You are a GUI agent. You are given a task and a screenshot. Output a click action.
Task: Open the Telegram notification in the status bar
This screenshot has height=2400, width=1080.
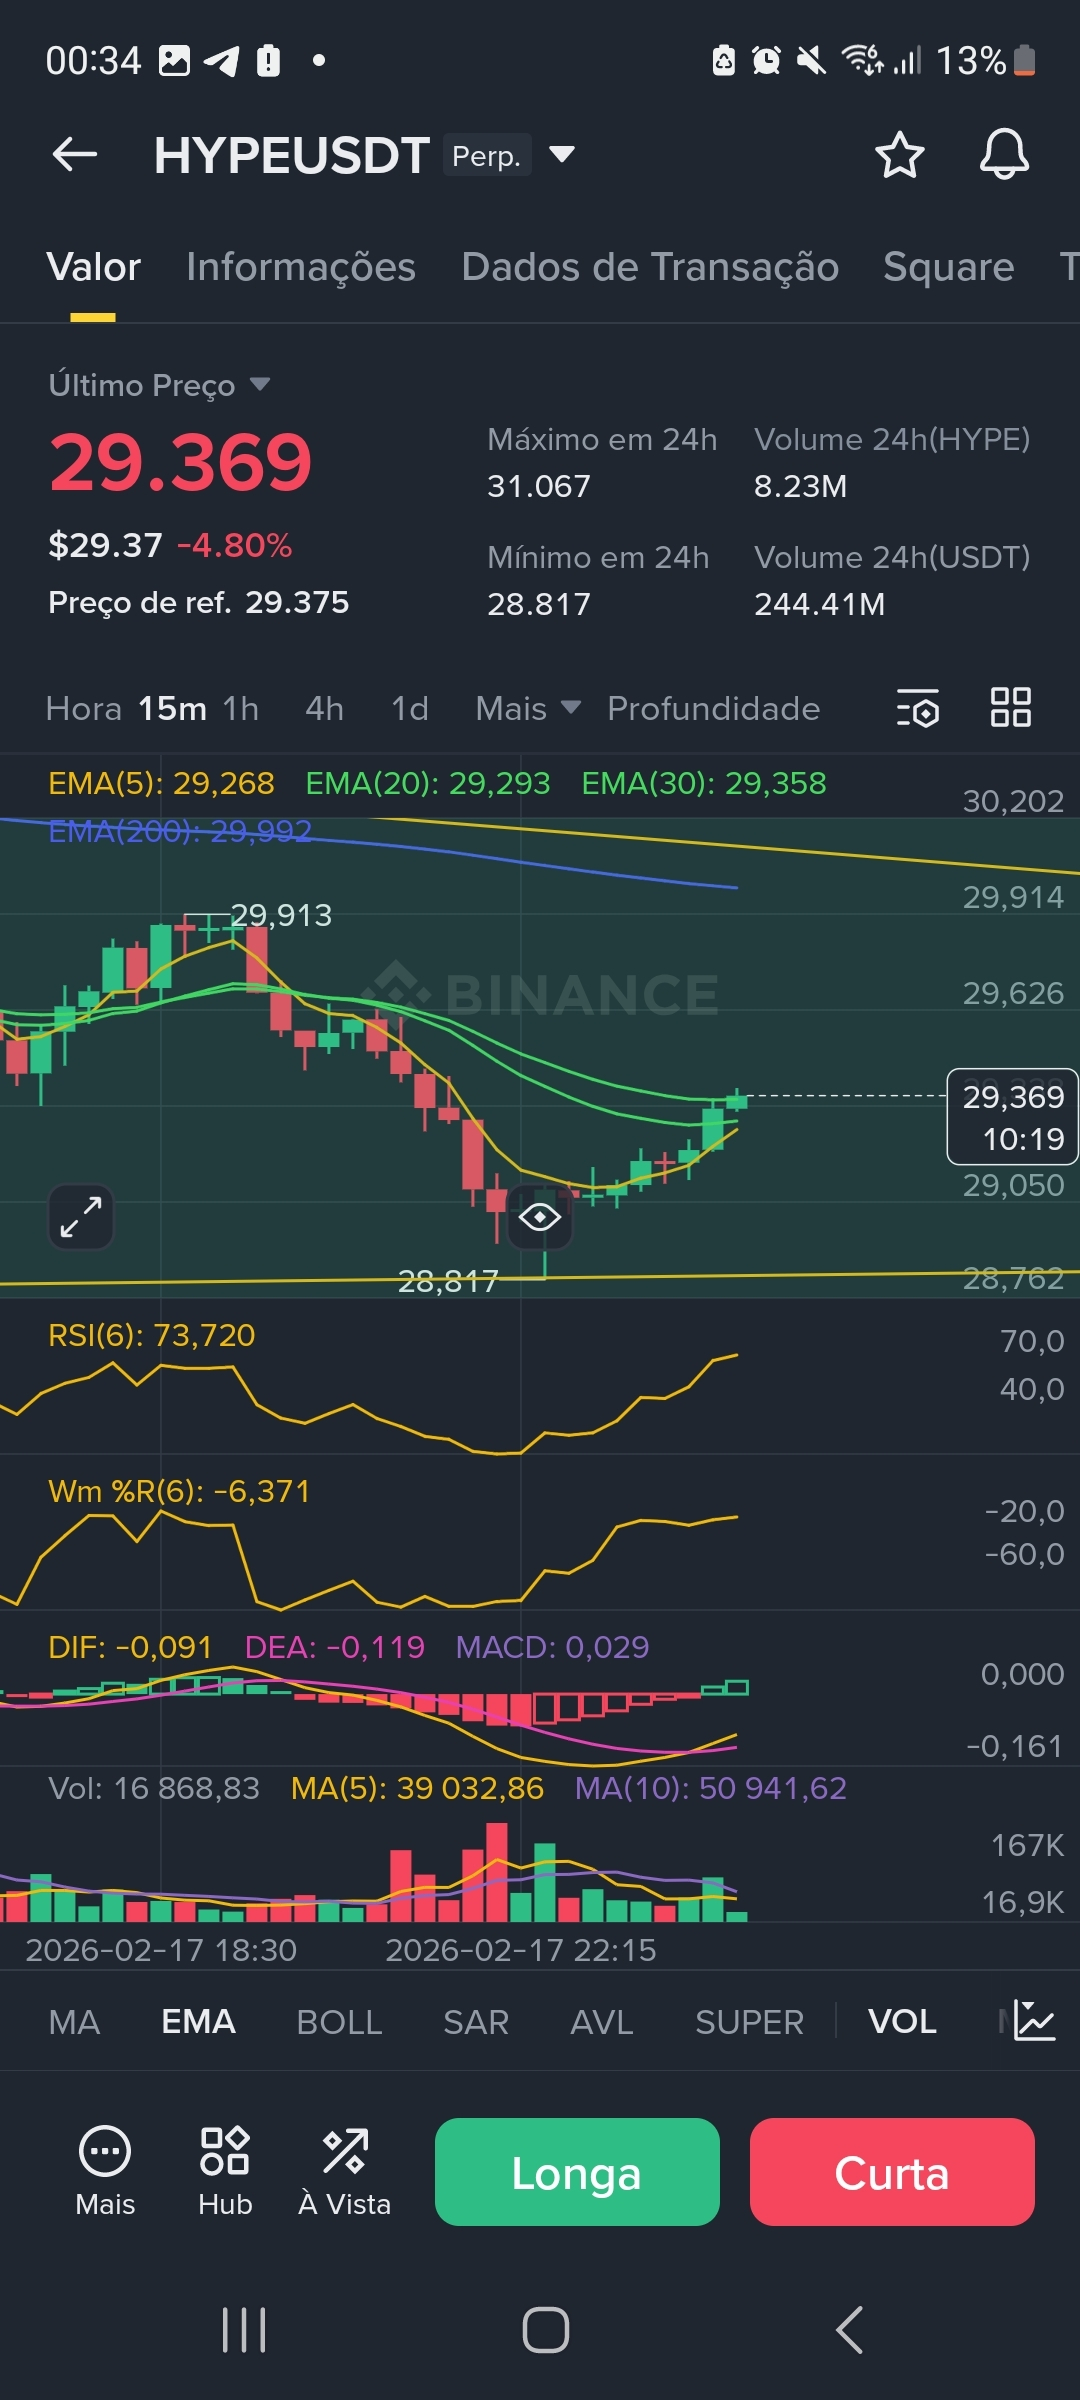pos(222,61)
